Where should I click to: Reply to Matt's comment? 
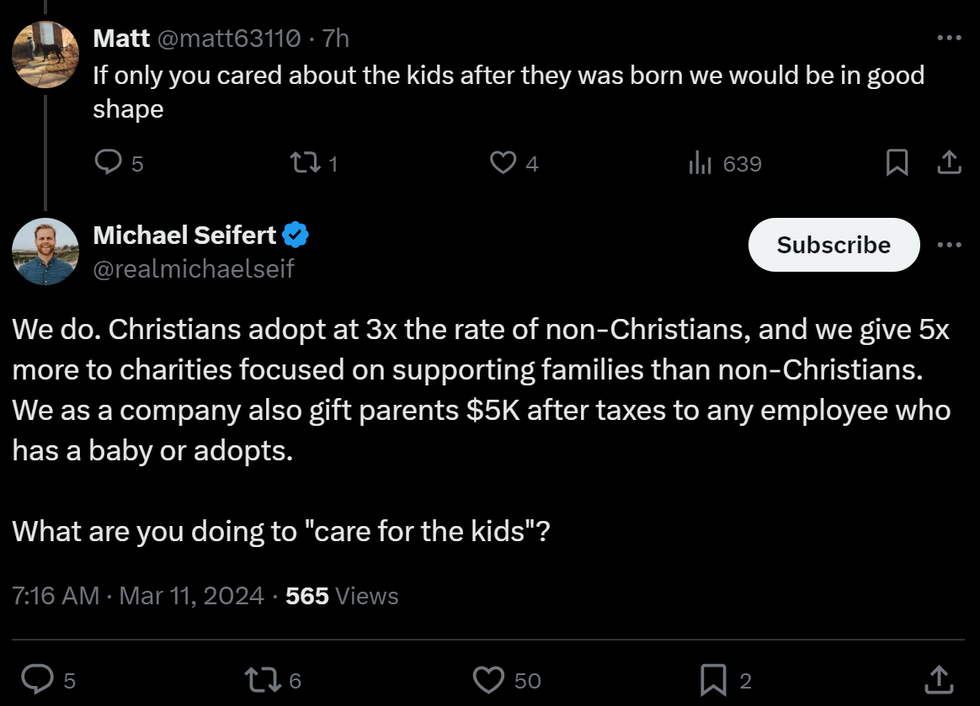108,162
